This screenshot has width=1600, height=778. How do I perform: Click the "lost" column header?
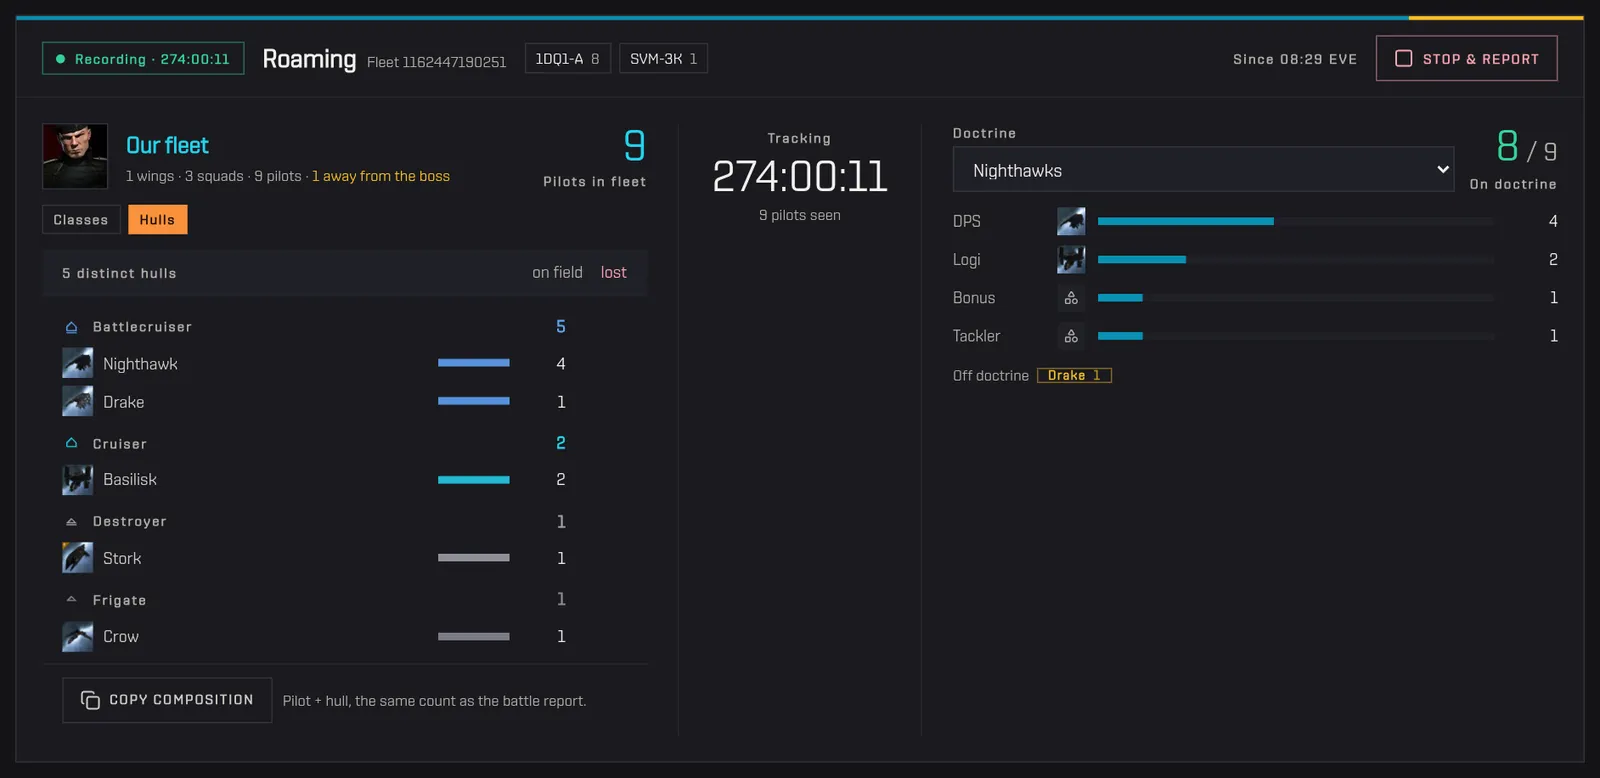tap(614, 273)
